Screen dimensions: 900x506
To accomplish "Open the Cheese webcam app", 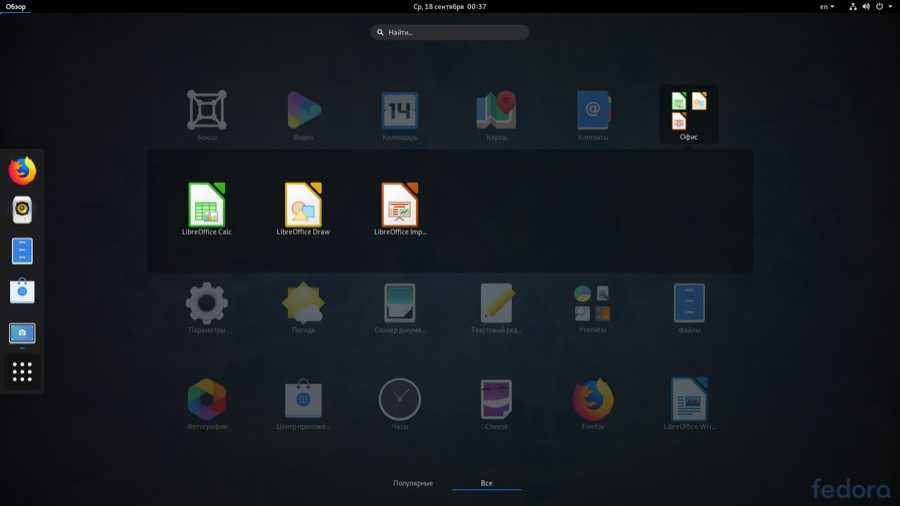I will (x=496, y=400).
